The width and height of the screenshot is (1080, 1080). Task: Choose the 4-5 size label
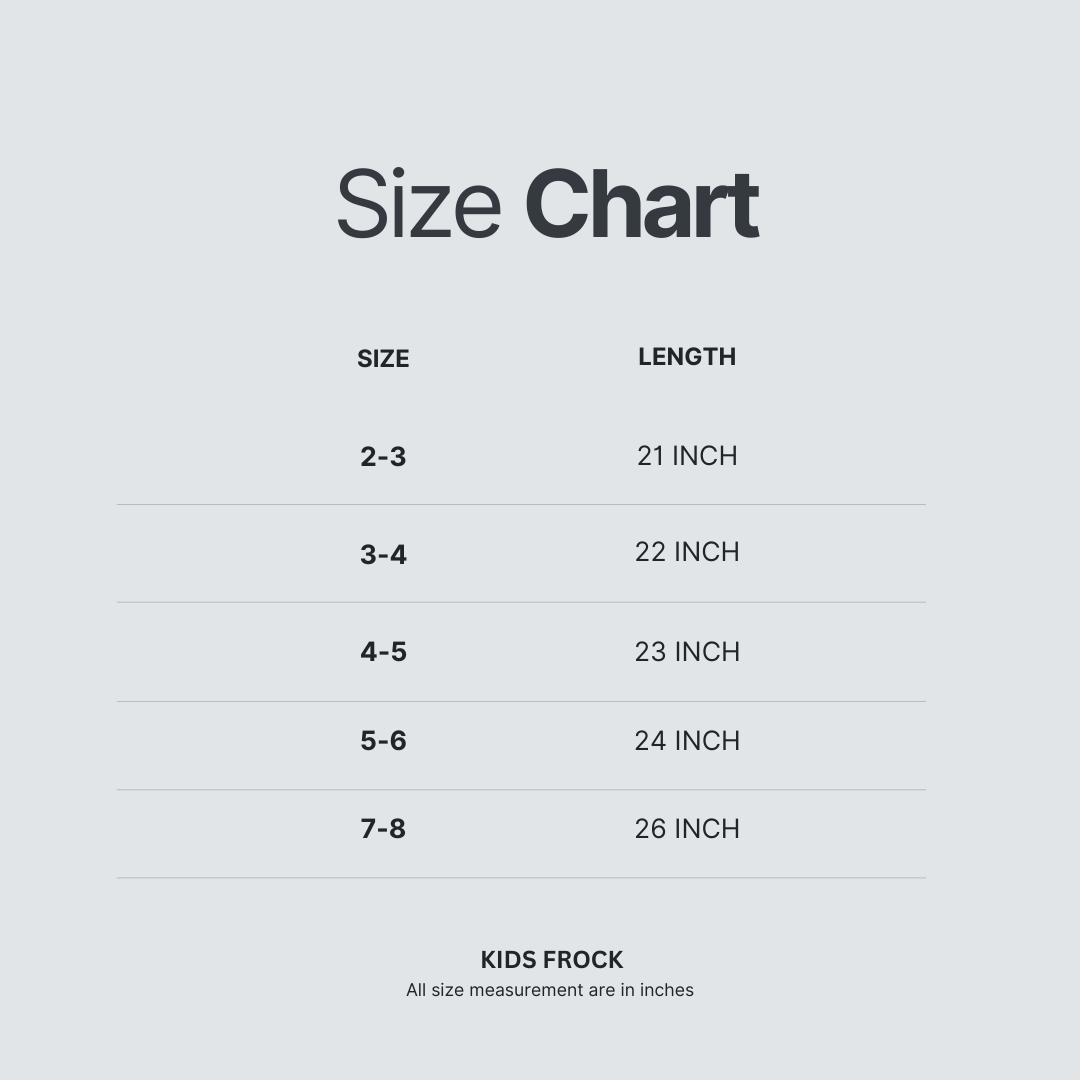click(x=383, y=652)
